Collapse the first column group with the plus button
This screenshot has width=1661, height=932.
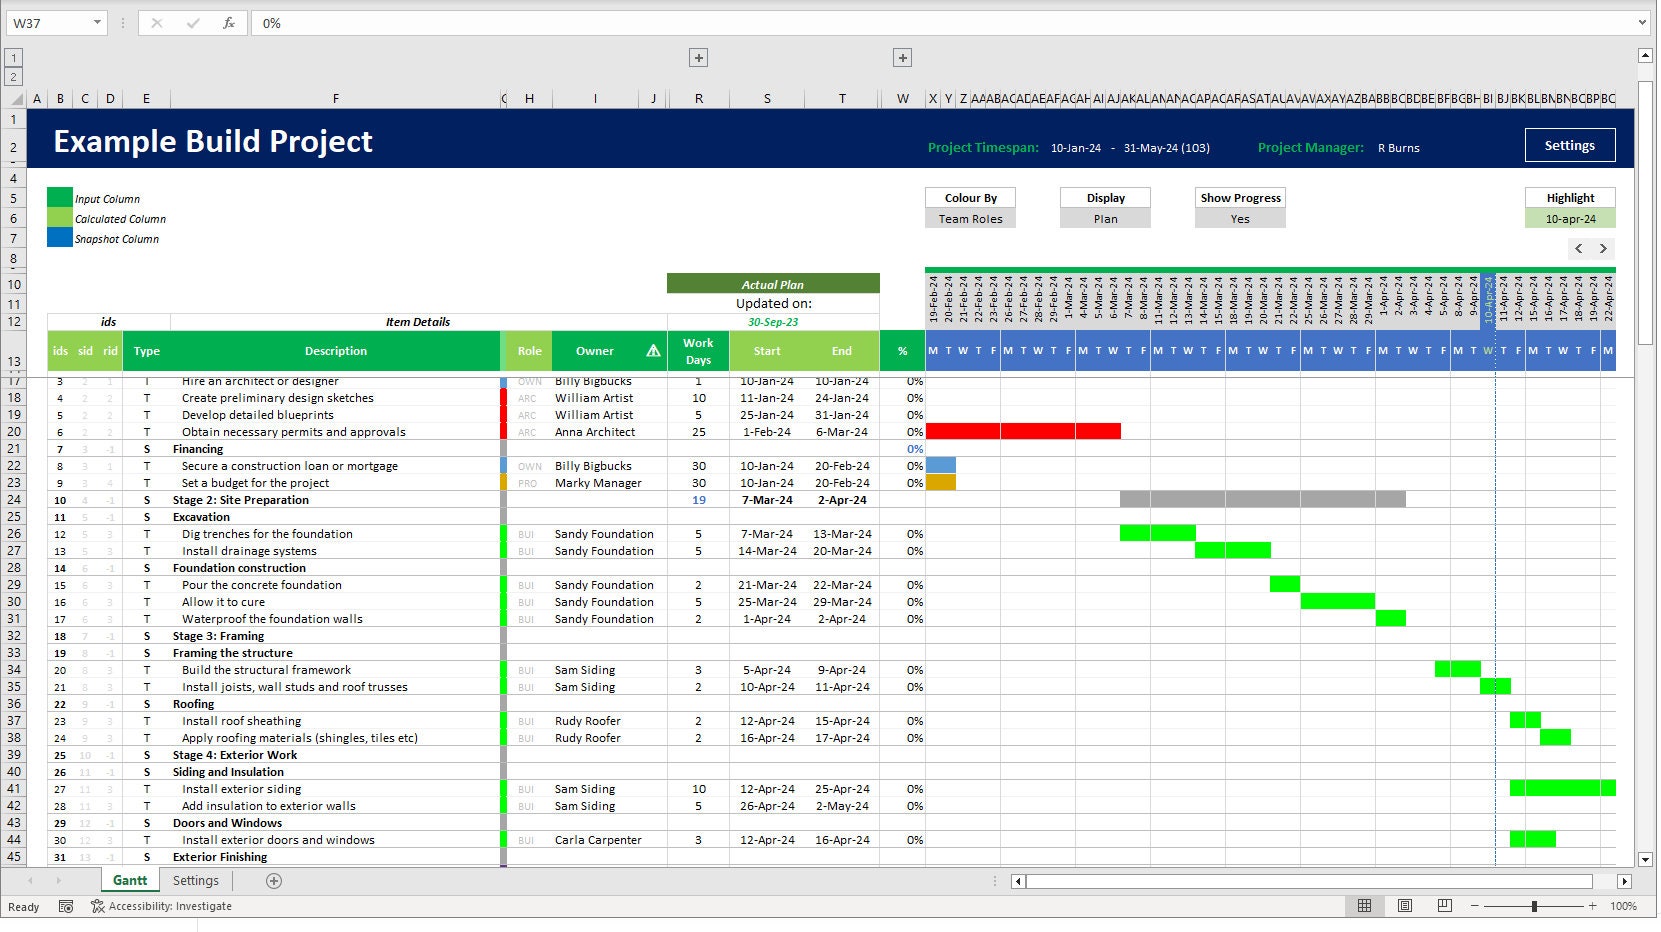pyautogui.click(x=698, y=58)
